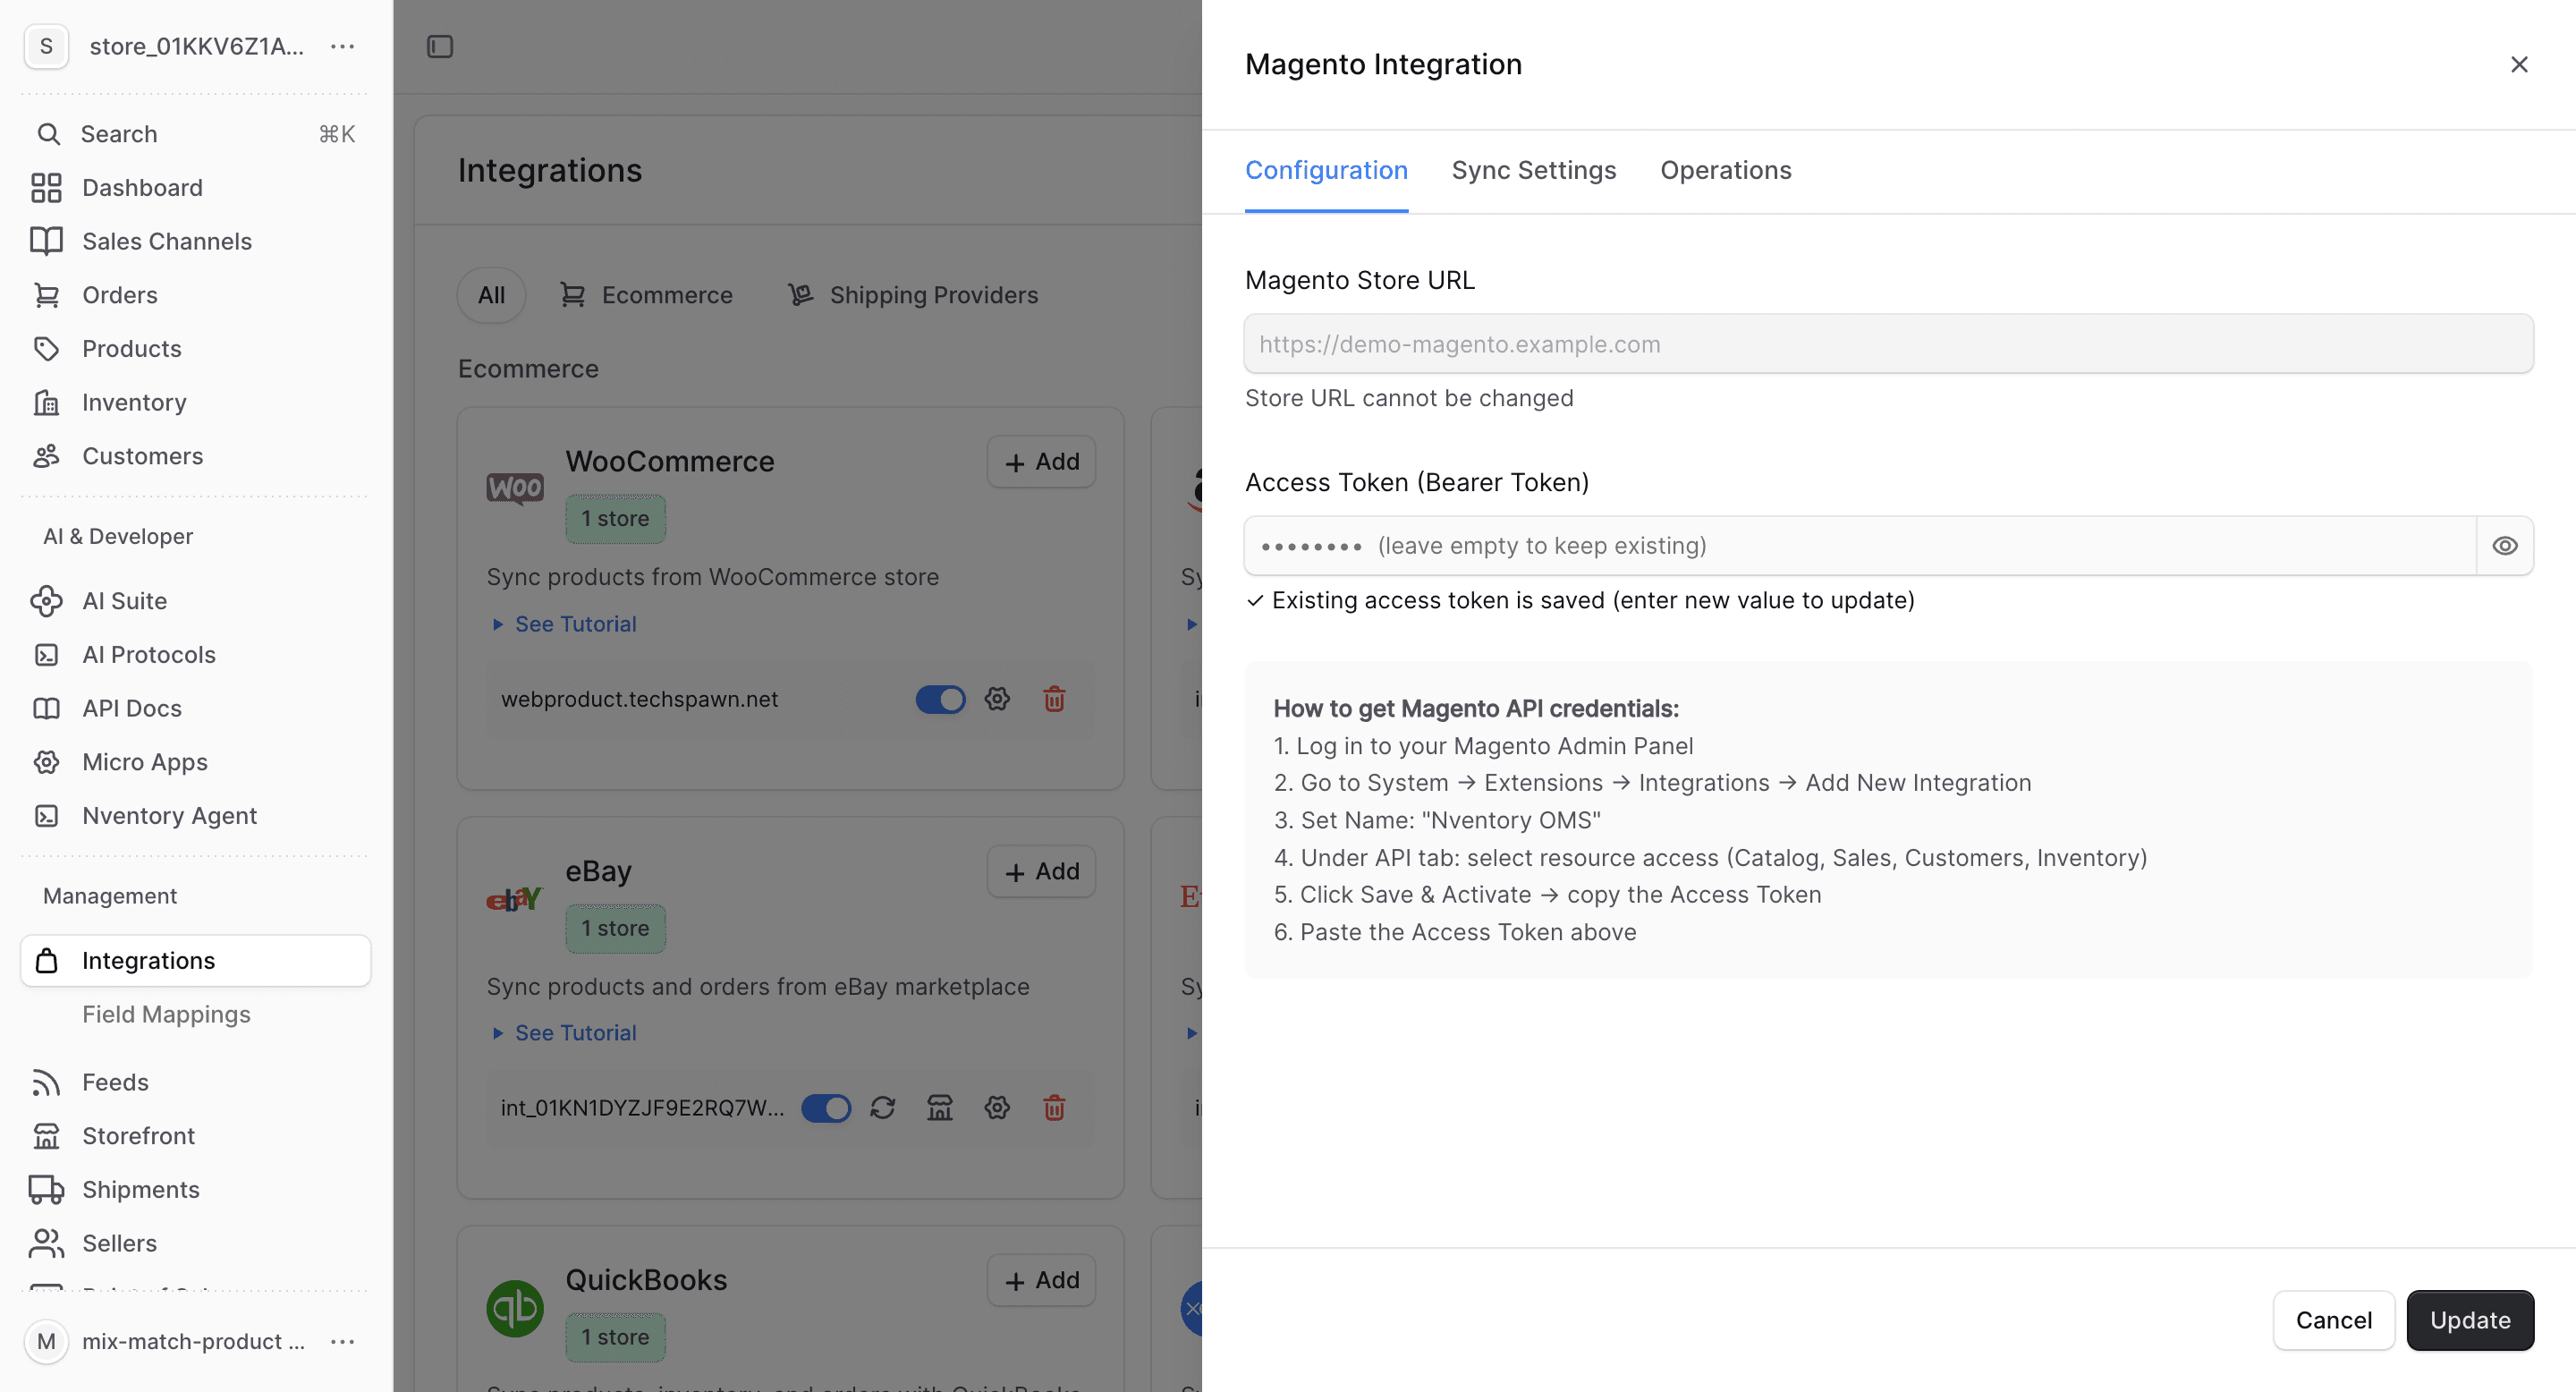Click sync refresh icon for eBay store
Screen dimensions: 2576x1392
[x=882, y=1108]
